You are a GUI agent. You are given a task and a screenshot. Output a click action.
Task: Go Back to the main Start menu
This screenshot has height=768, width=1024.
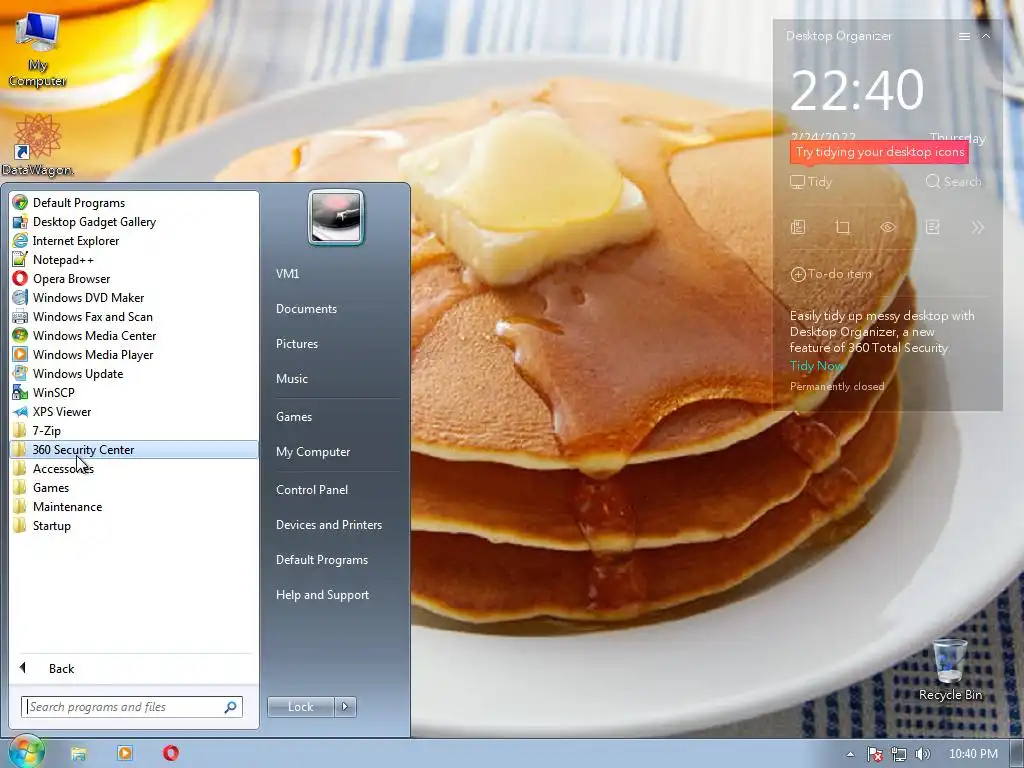point(134,668)
